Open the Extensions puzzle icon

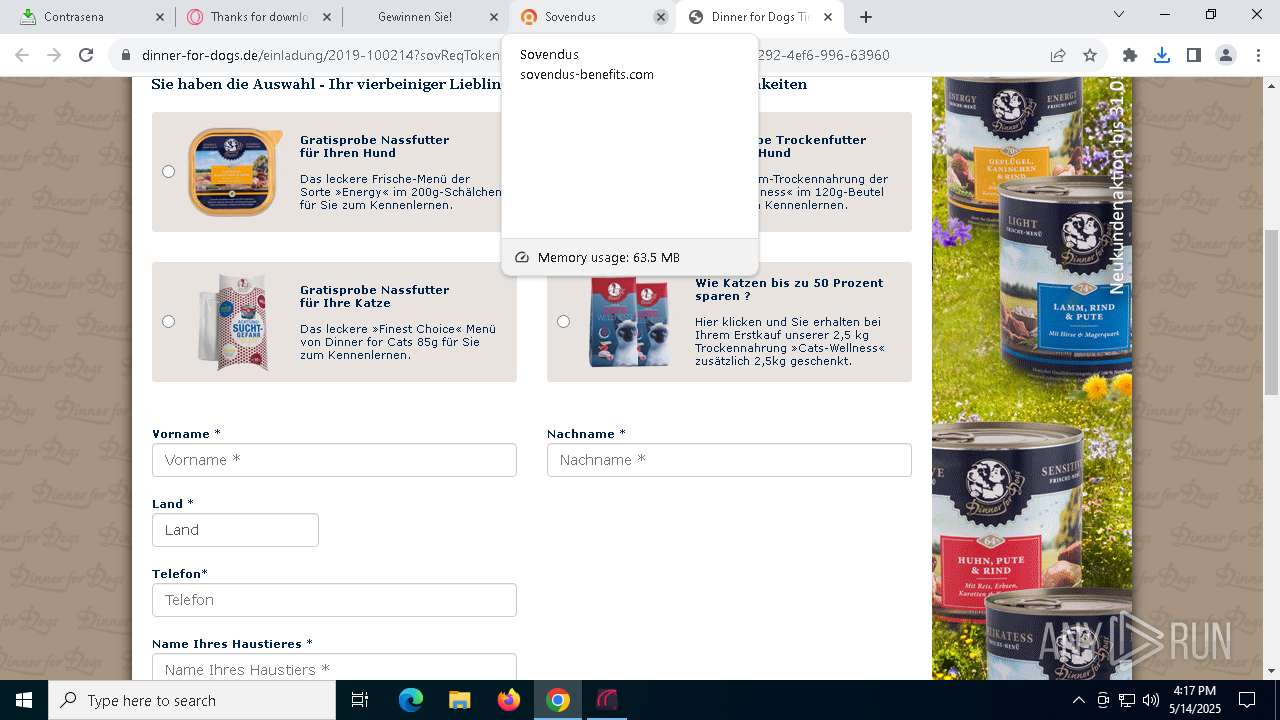point(1130,55)
